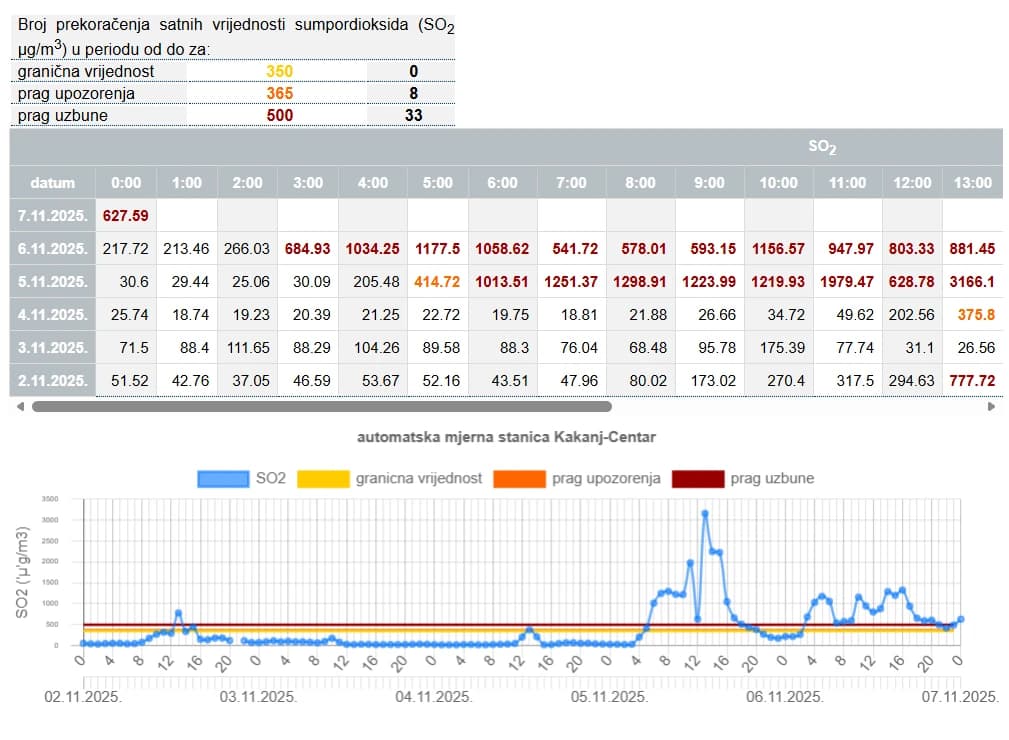Click the highest peak point on the chart
The height and width of the screenshot is (740, 1009).
click(x=705, y=513)
